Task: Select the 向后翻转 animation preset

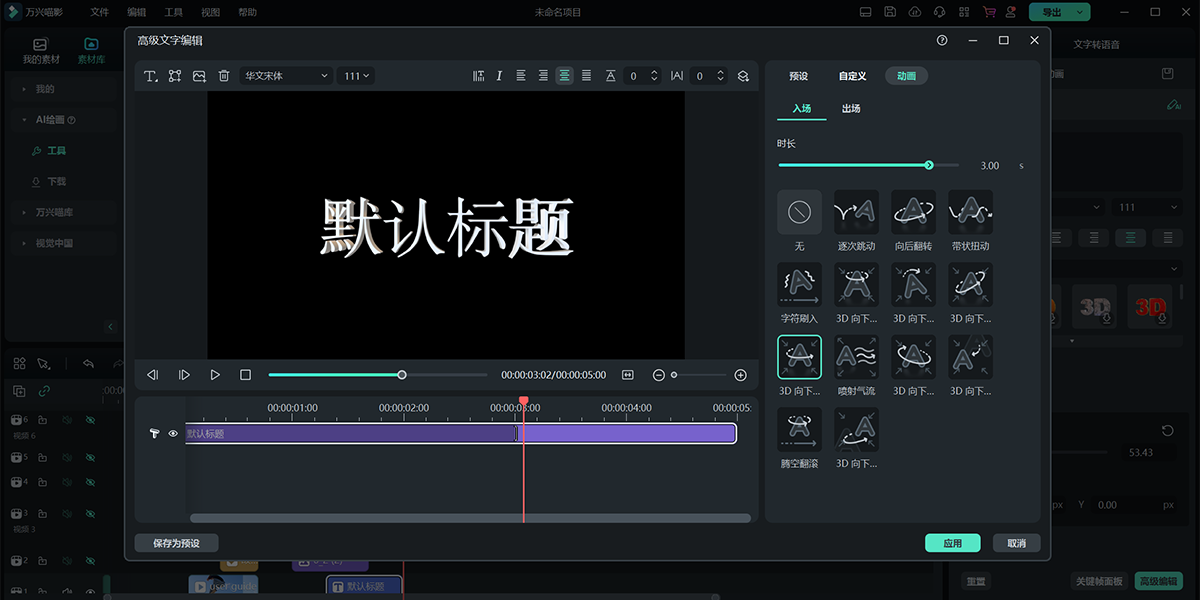Action: [913, 211]
